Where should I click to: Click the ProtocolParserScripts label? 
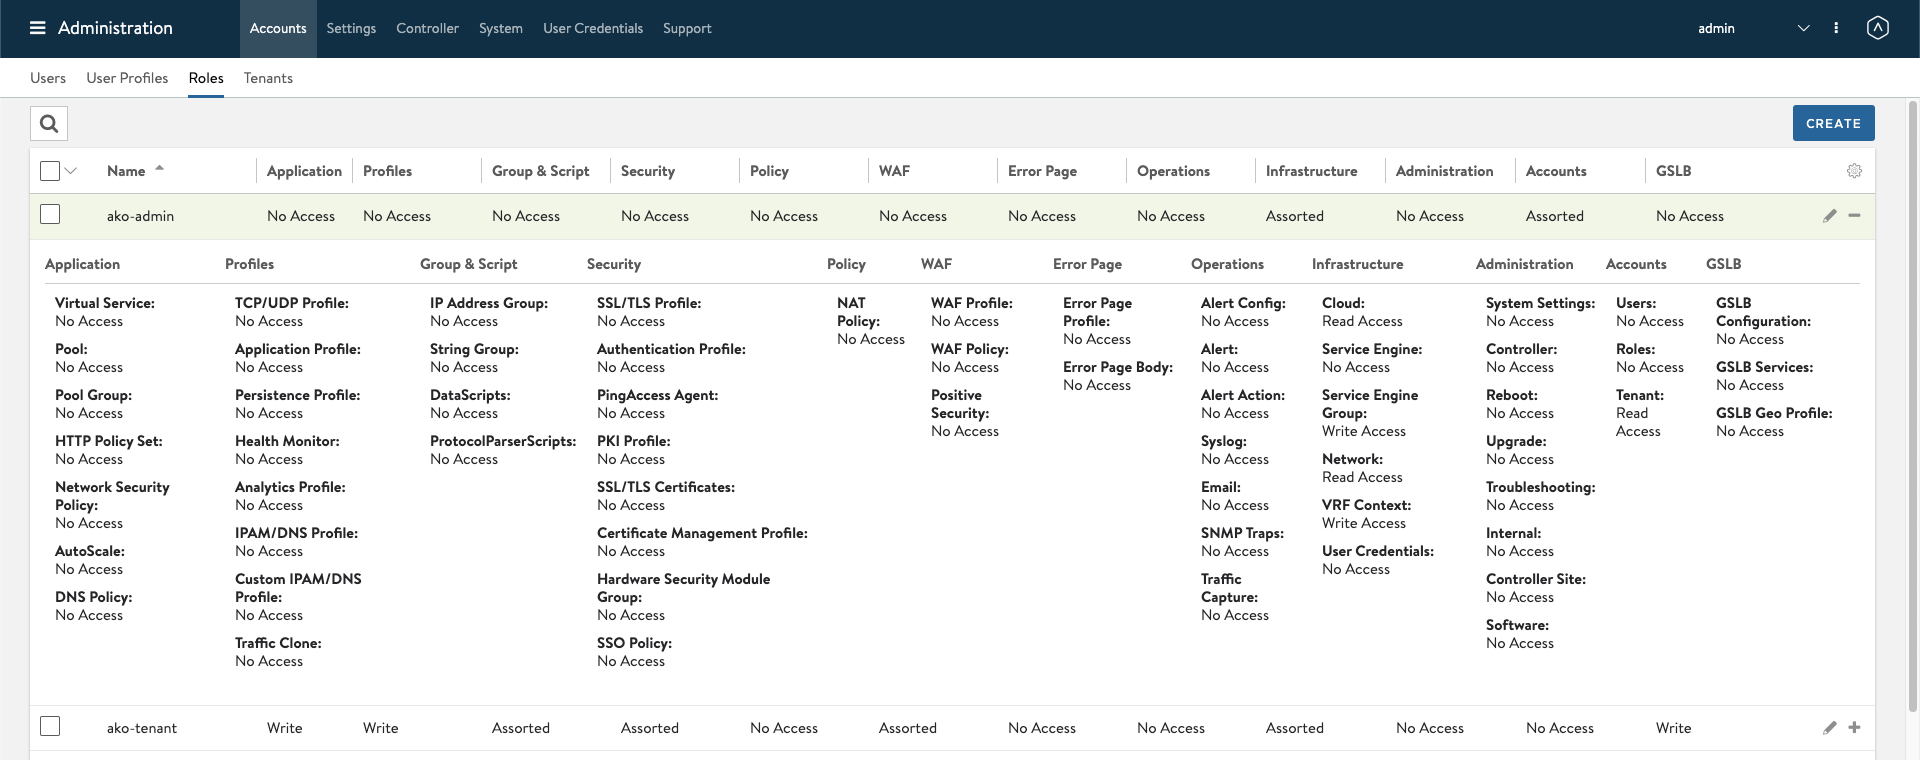503,441
